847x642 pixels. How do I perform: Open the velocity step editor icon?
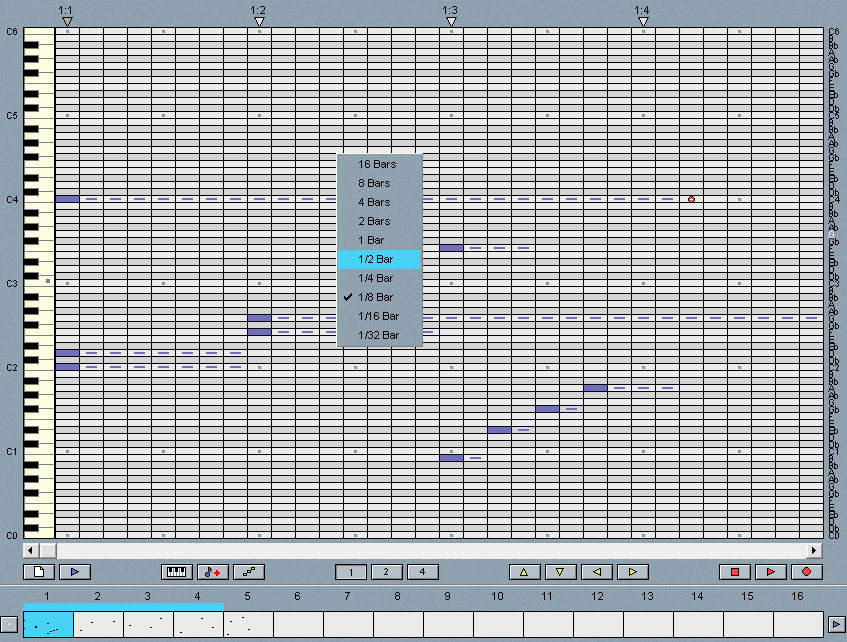point(248,572)
